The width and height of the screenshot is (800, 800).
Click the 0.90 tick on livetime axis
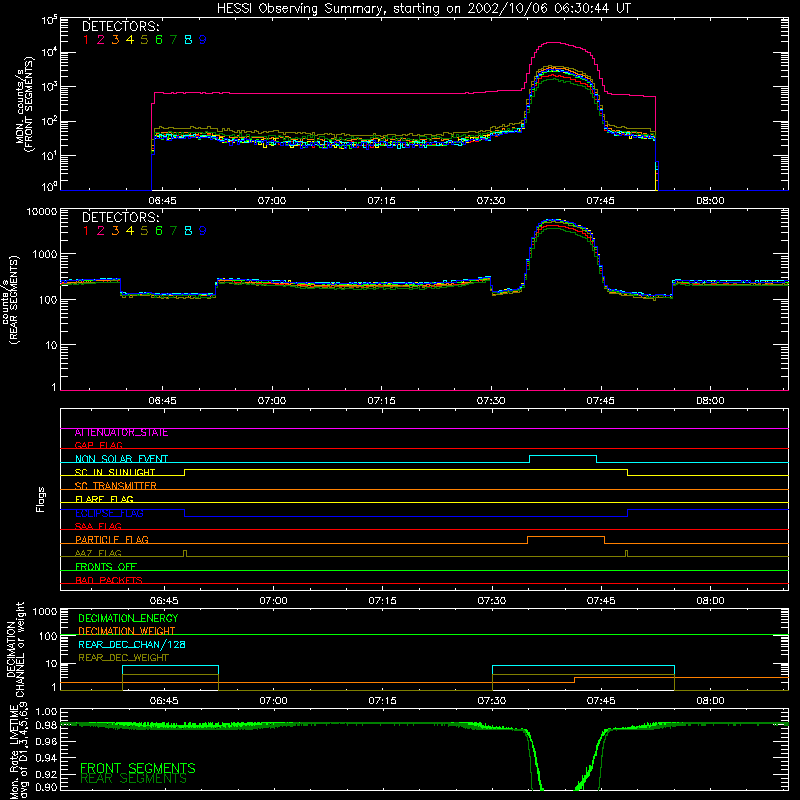(x=46, y=787)
